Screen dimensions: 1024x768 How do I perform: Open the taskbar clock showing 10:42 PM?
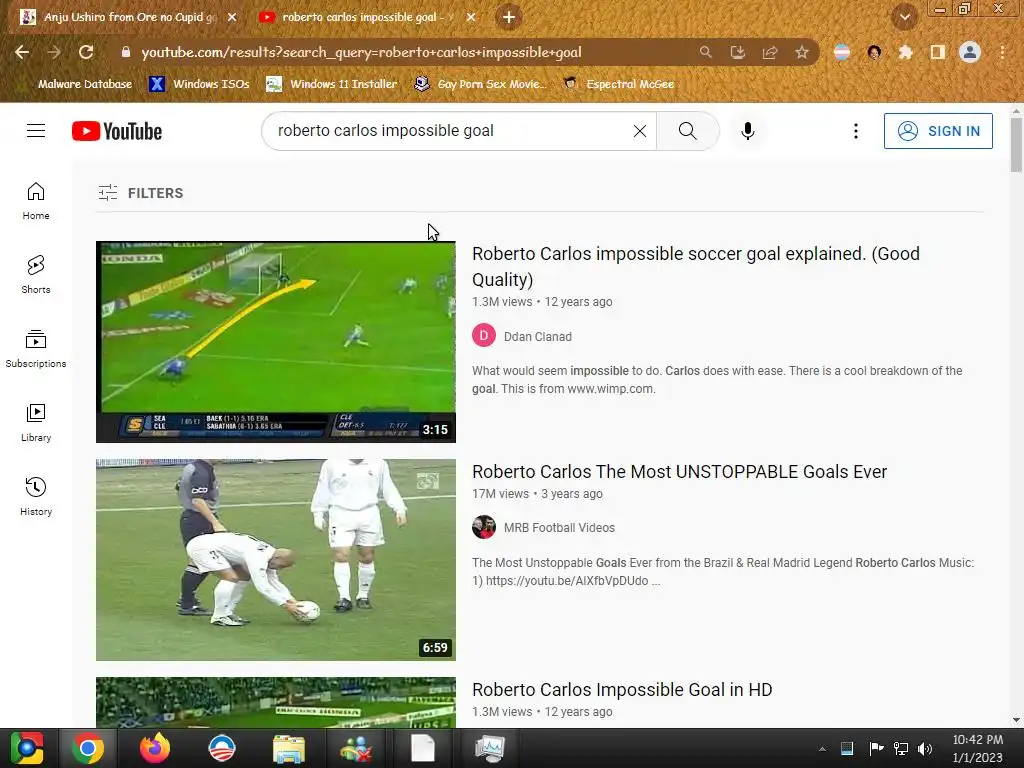click(977, 748)
